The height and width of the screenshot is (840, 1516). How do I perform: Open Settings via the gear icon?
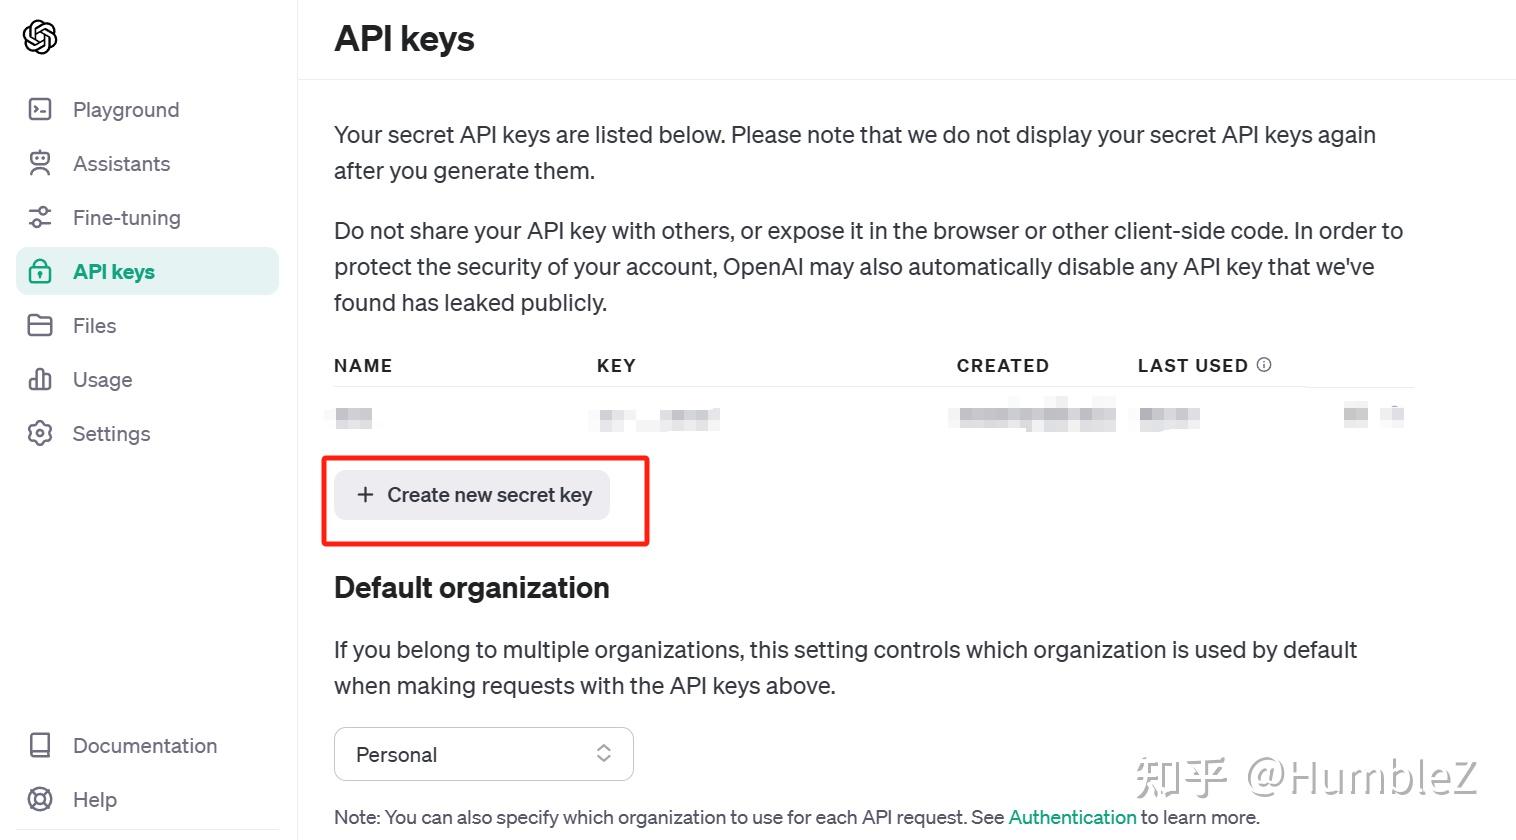(x=40, y=433)
